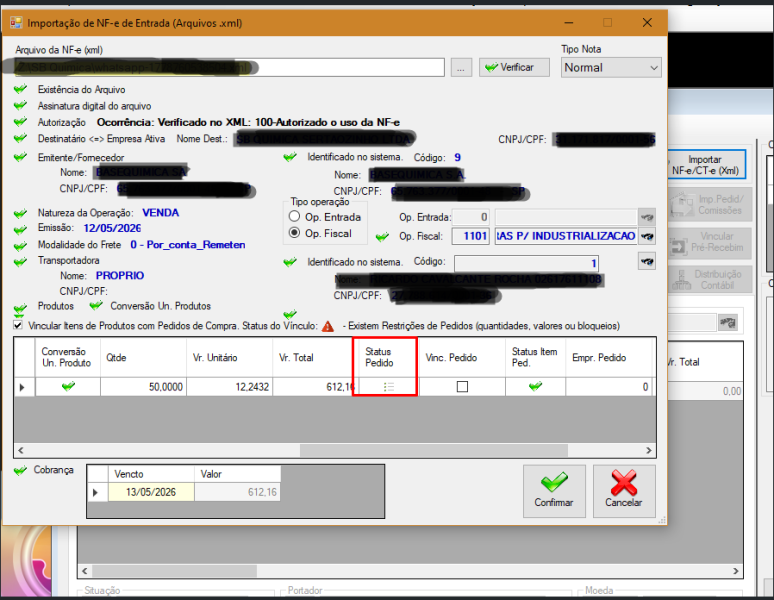Viewport: 774px width, 600px height.
Task: Click the emission date 12/05/2026
Action: point(112,228)
